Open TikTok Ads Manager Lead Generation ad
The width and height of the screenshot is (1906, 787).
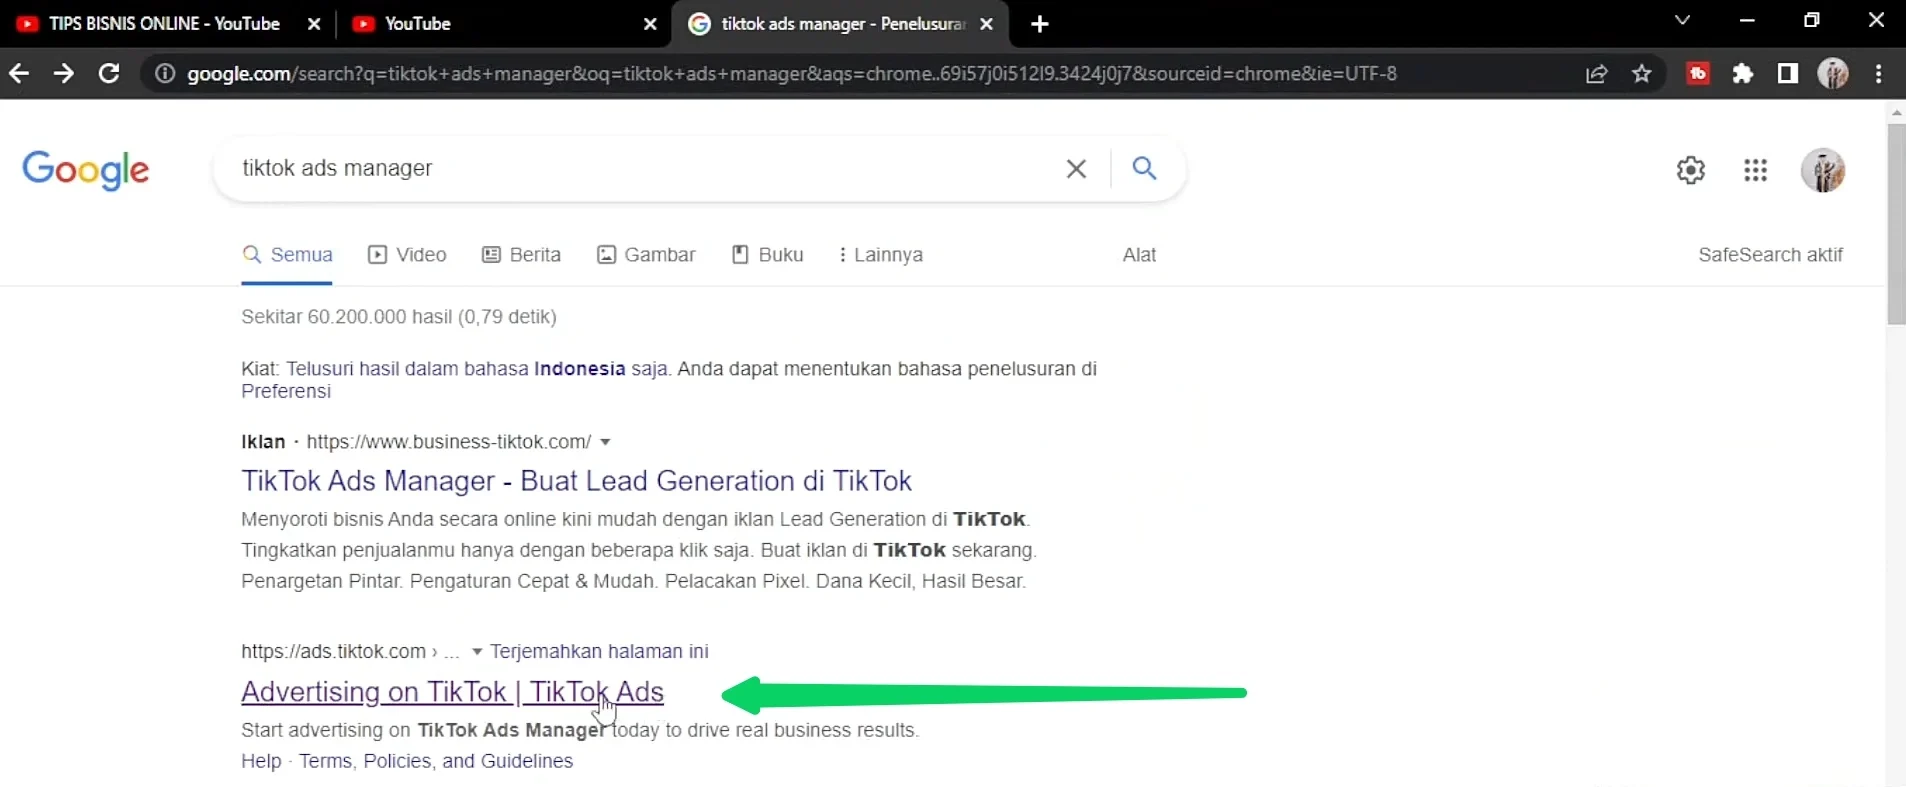[576, 481]
